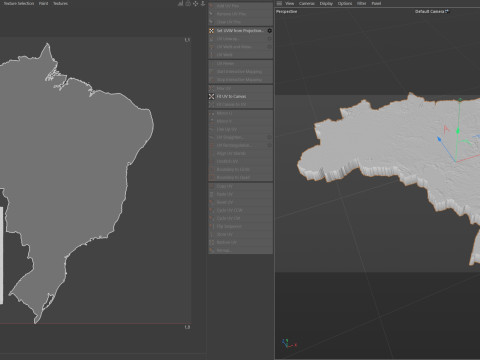Click the Store UV command

[x=240, y=234]
